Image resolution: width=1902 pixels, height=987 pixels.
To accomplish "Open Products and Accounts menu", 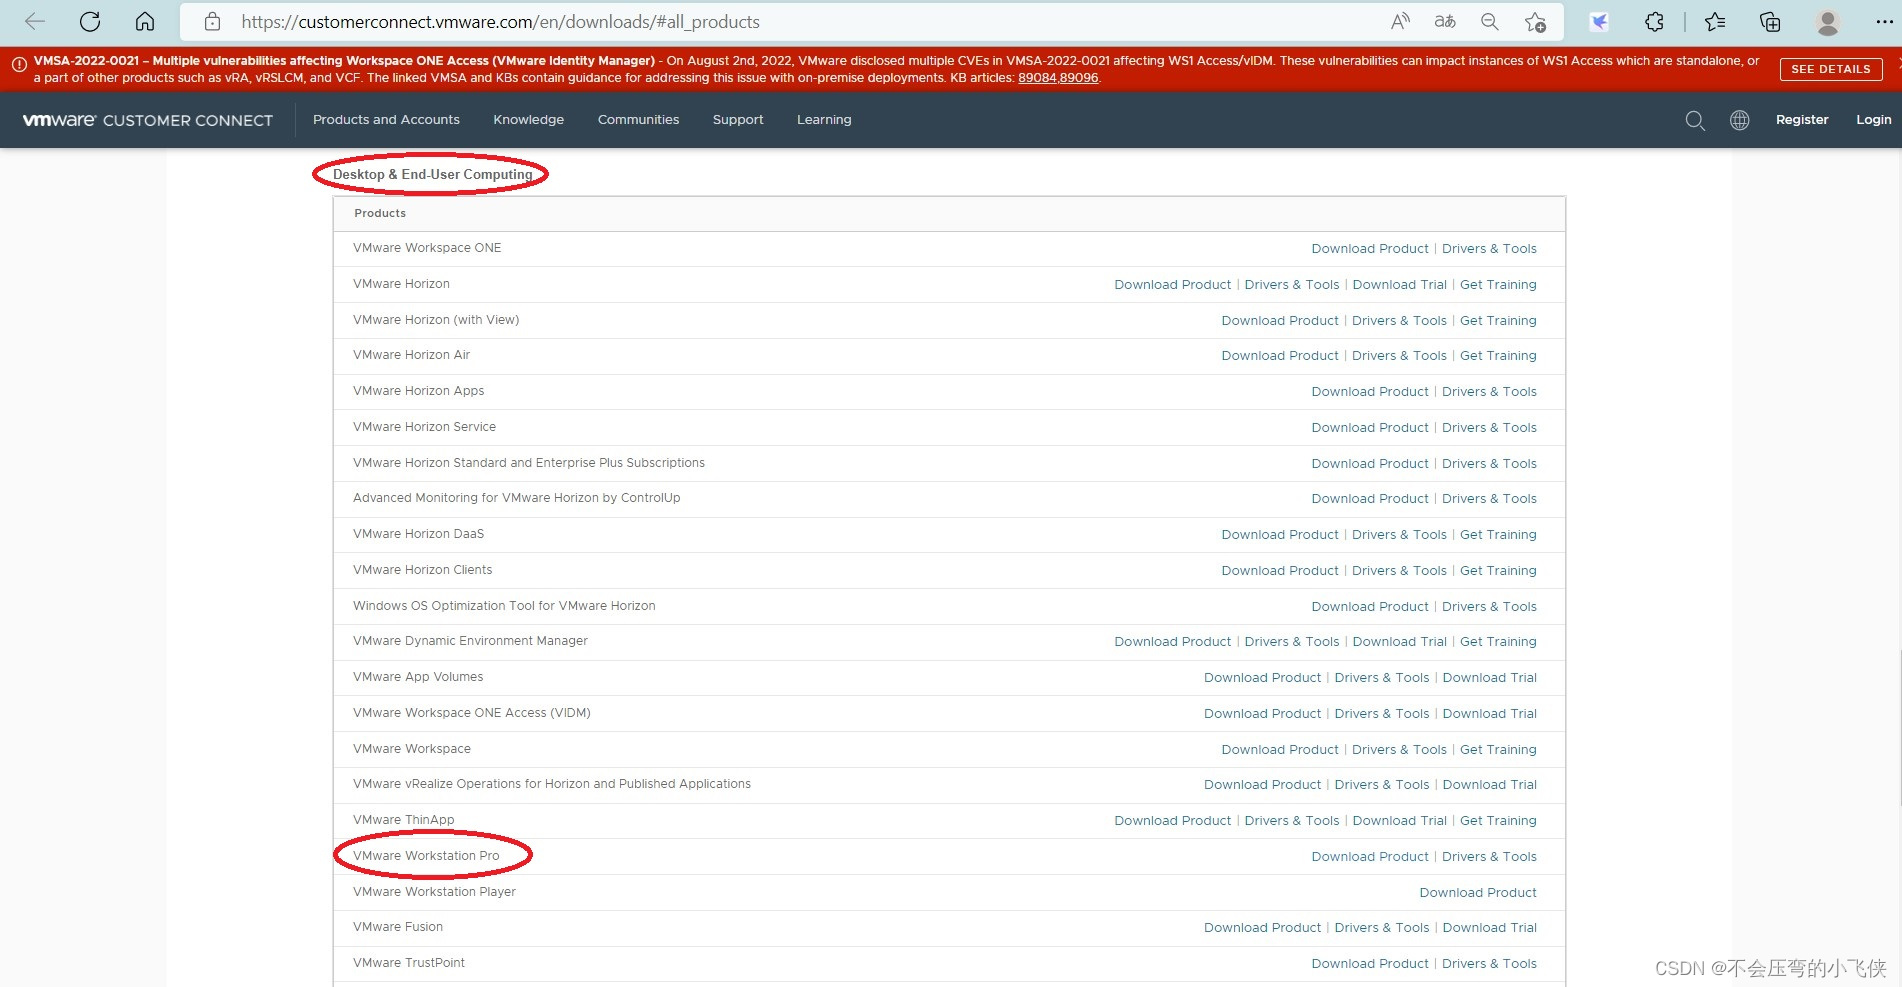I will tap(386, 119).
